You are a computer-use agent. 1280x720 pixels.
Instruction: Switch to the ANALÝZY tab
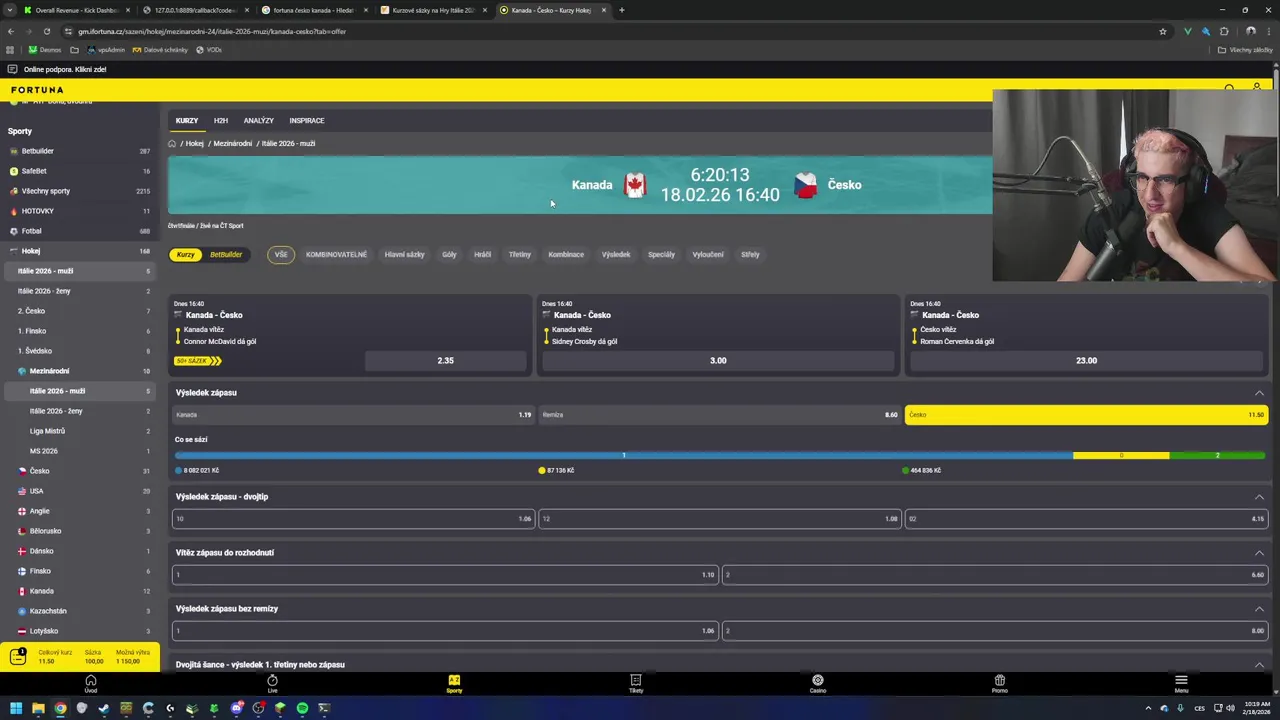258,121
